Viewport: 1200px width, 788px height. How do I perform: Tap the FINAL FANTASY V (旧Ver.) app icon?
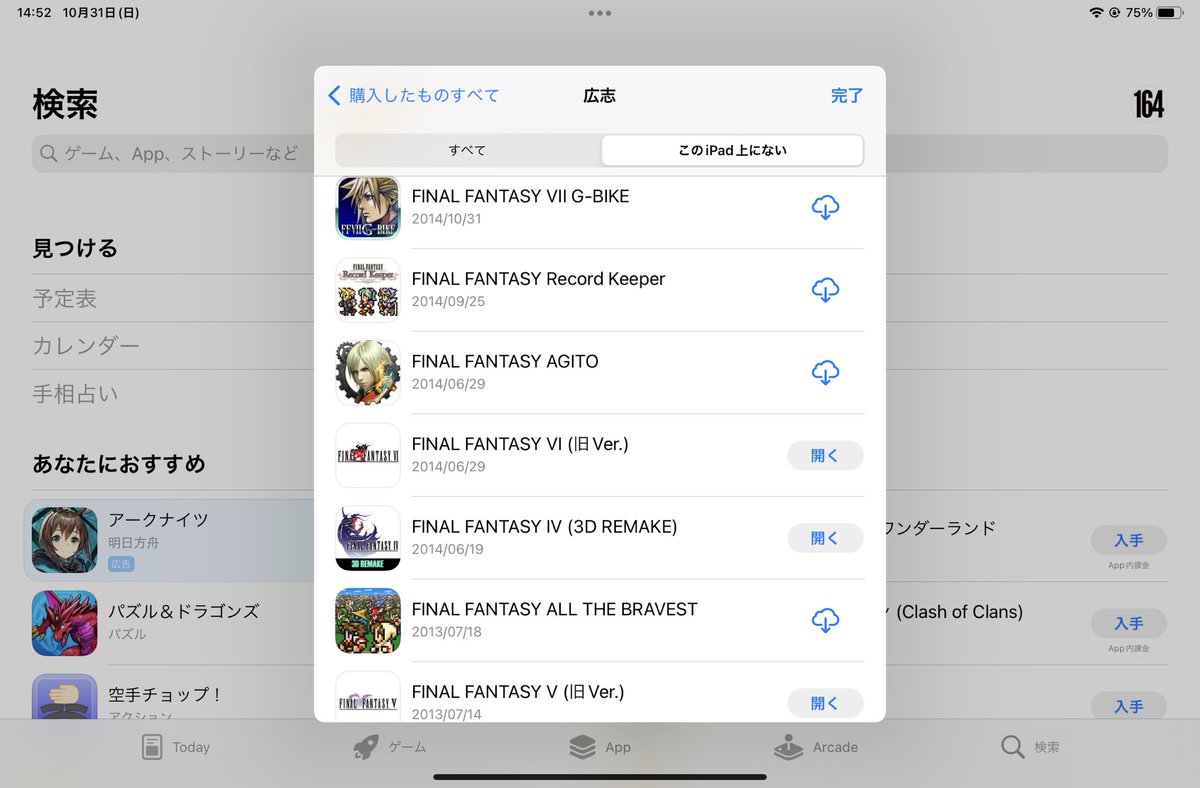(x=368, y=695)
